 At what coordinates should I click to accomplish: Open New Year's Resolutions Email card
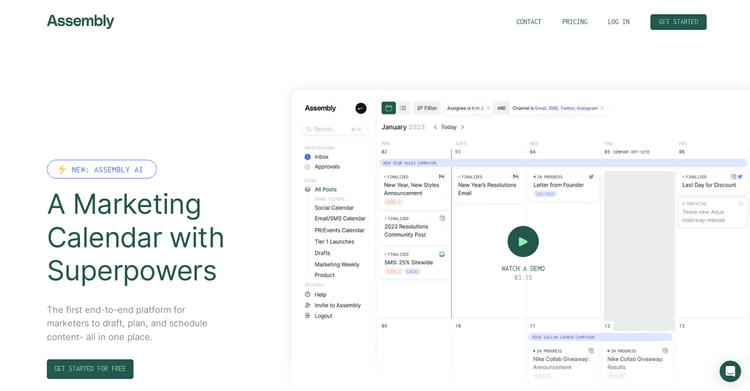tap(488, 187)
